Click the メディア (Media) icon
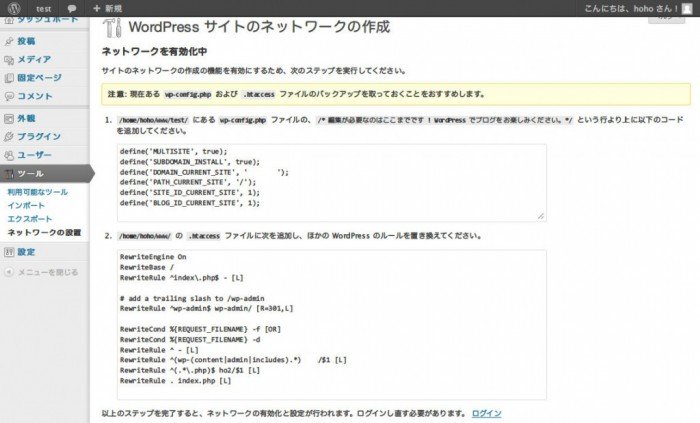The height and width of the screenshot is (423, 700). coord(10,59)
